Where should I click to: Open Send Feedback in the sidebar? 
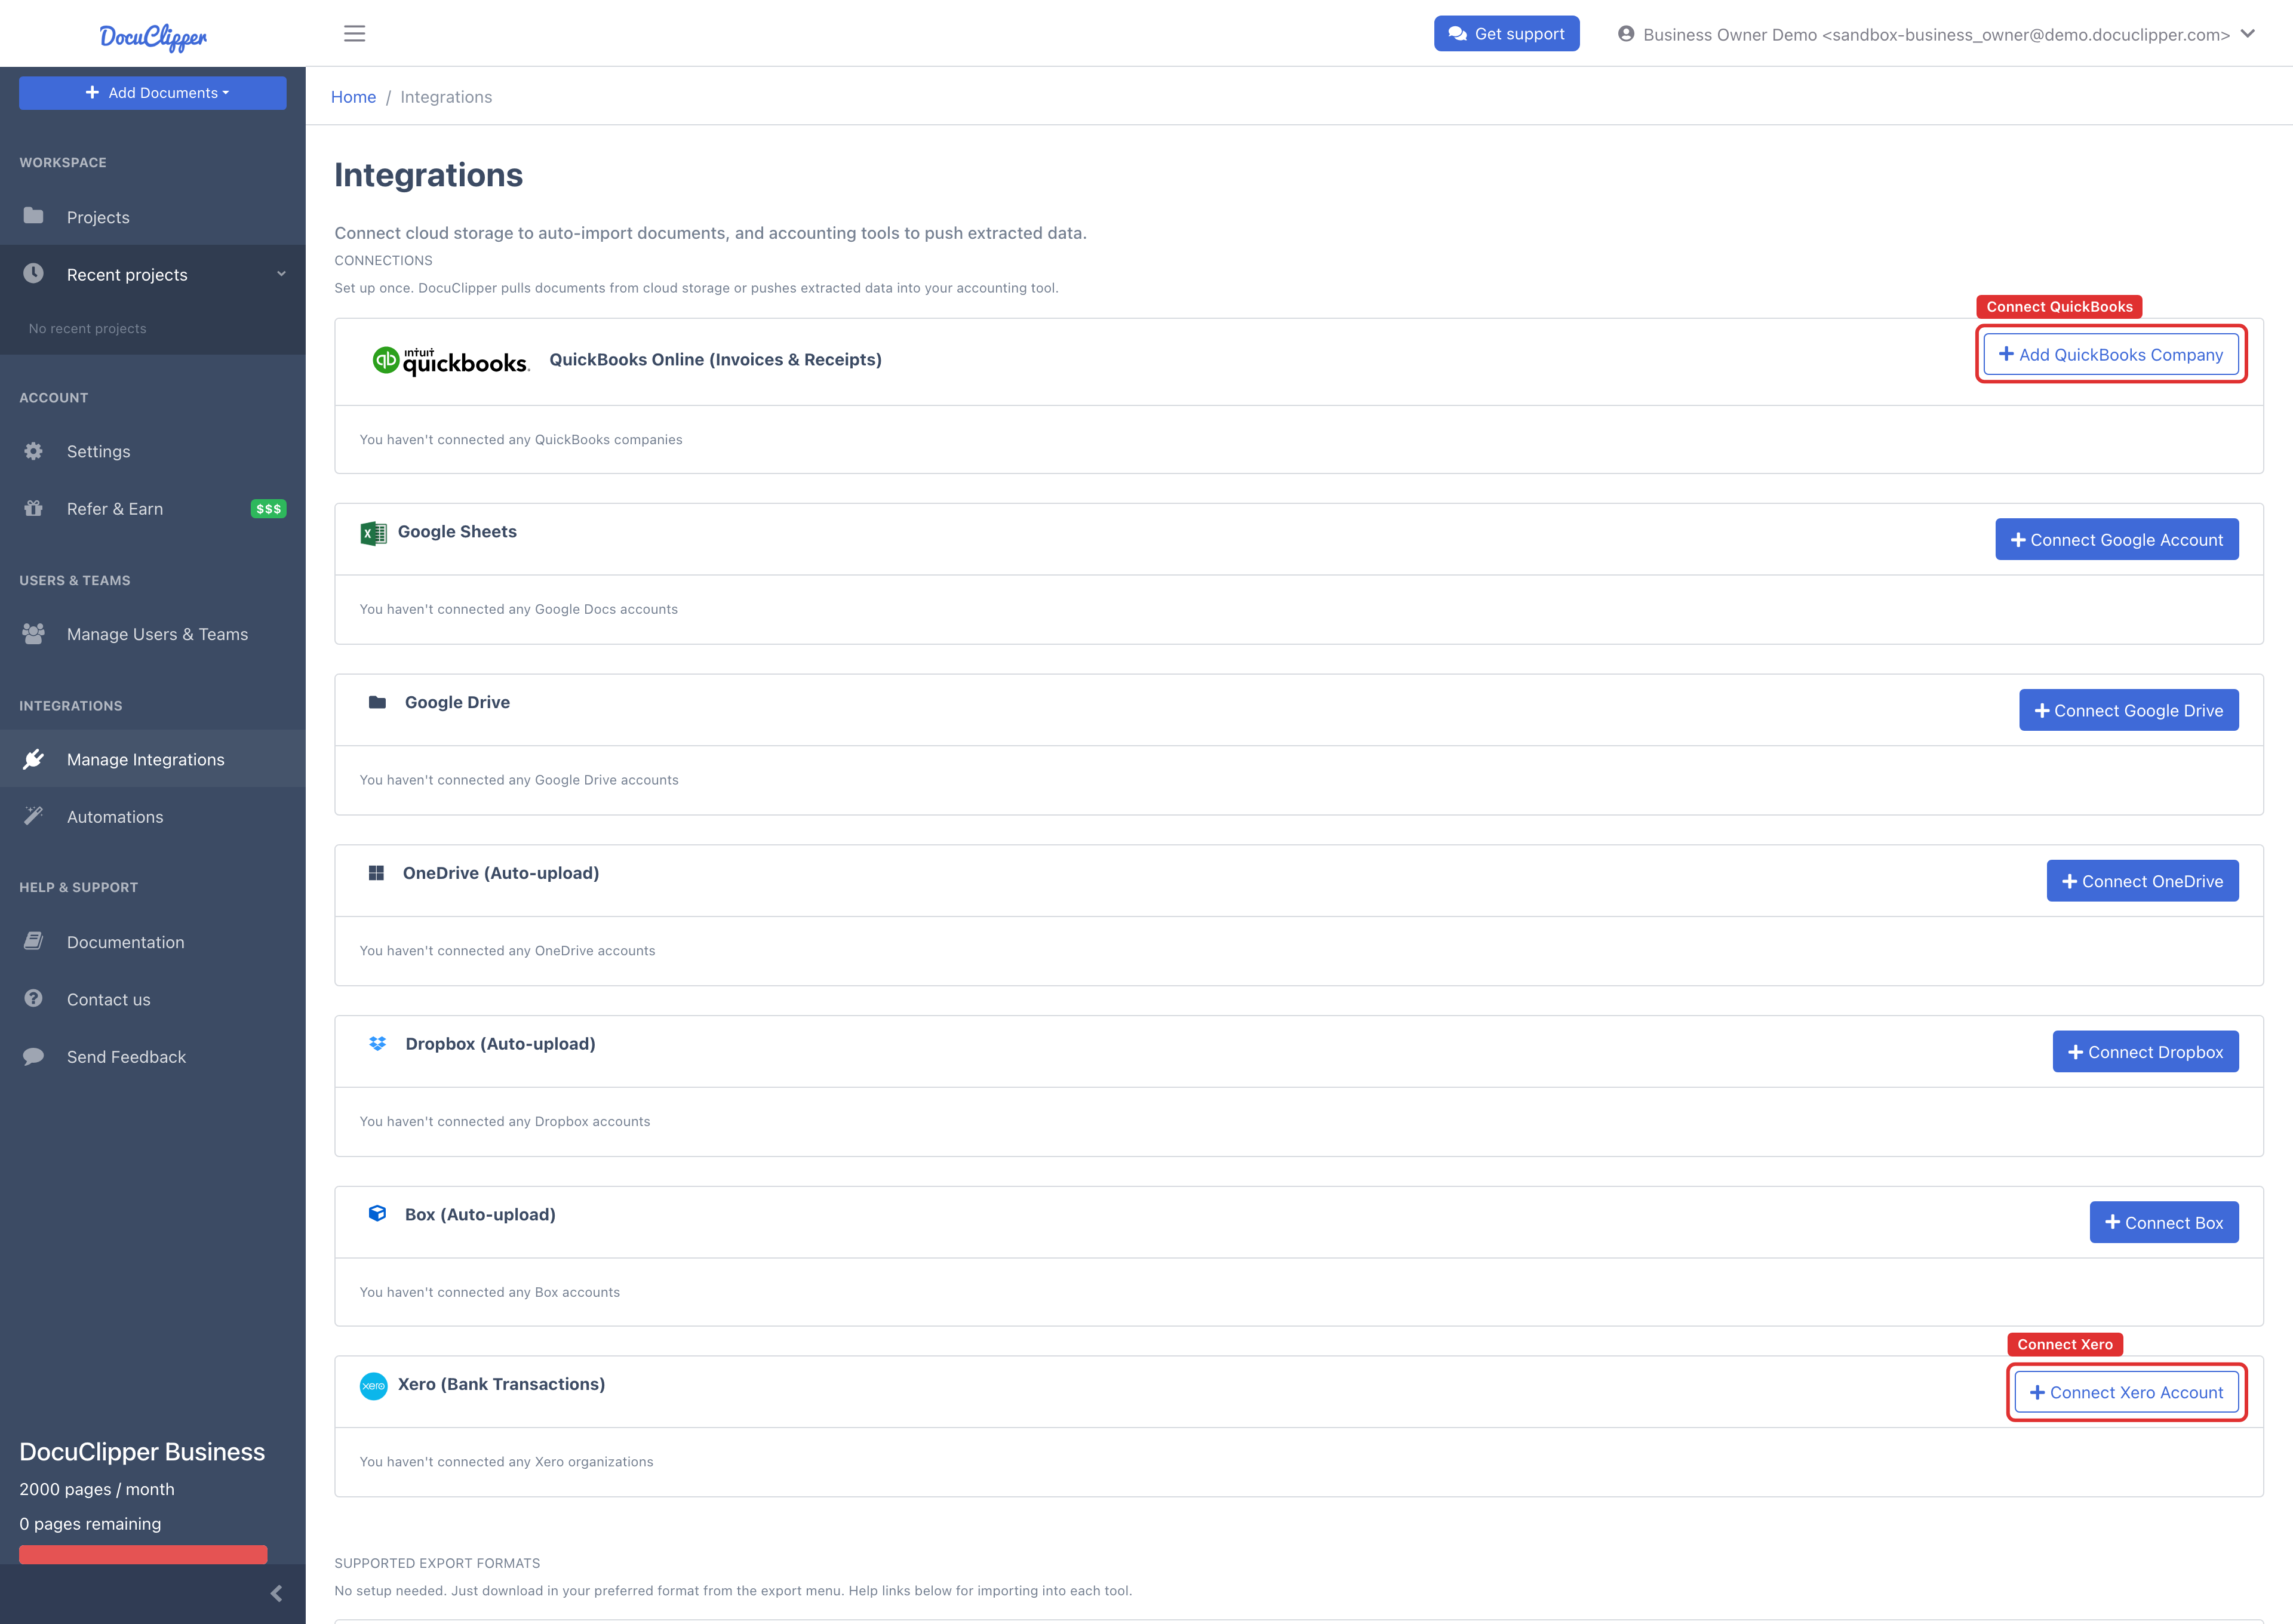[153, 1057]
